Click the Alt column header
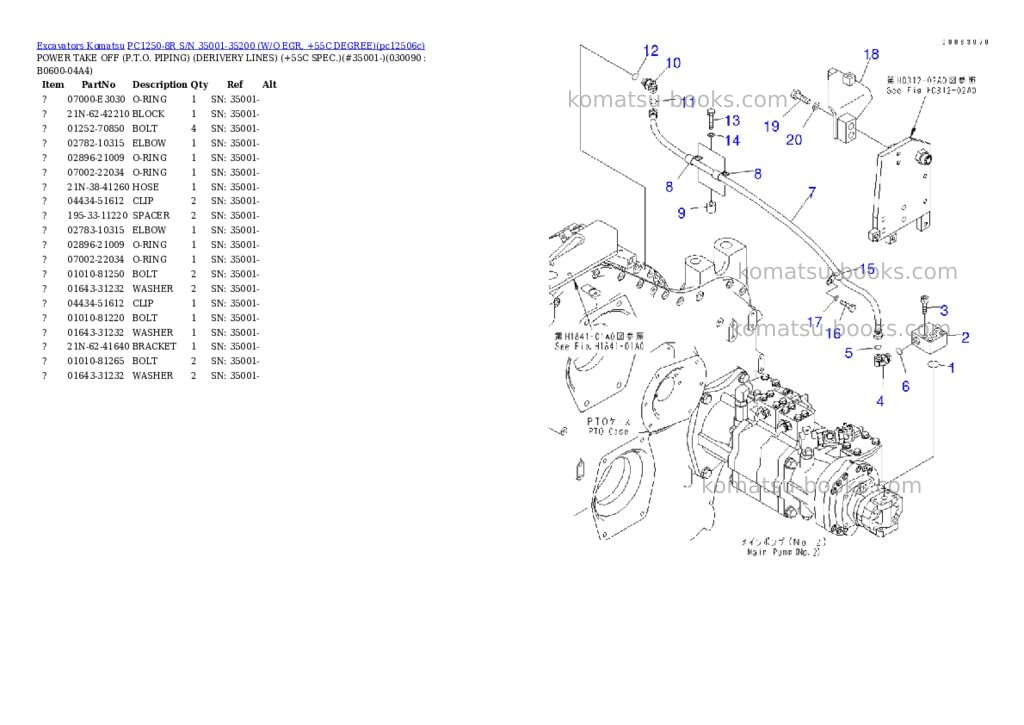The width and height of the screenshot is (1024, 725). coord(269,84)
